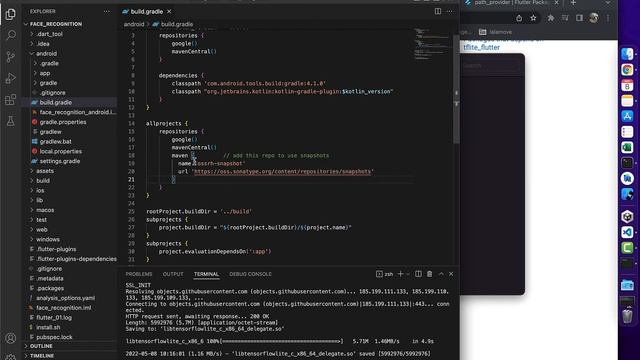Open the Extensions view
This screenshot has height=360, width=640.
point(11,100)
